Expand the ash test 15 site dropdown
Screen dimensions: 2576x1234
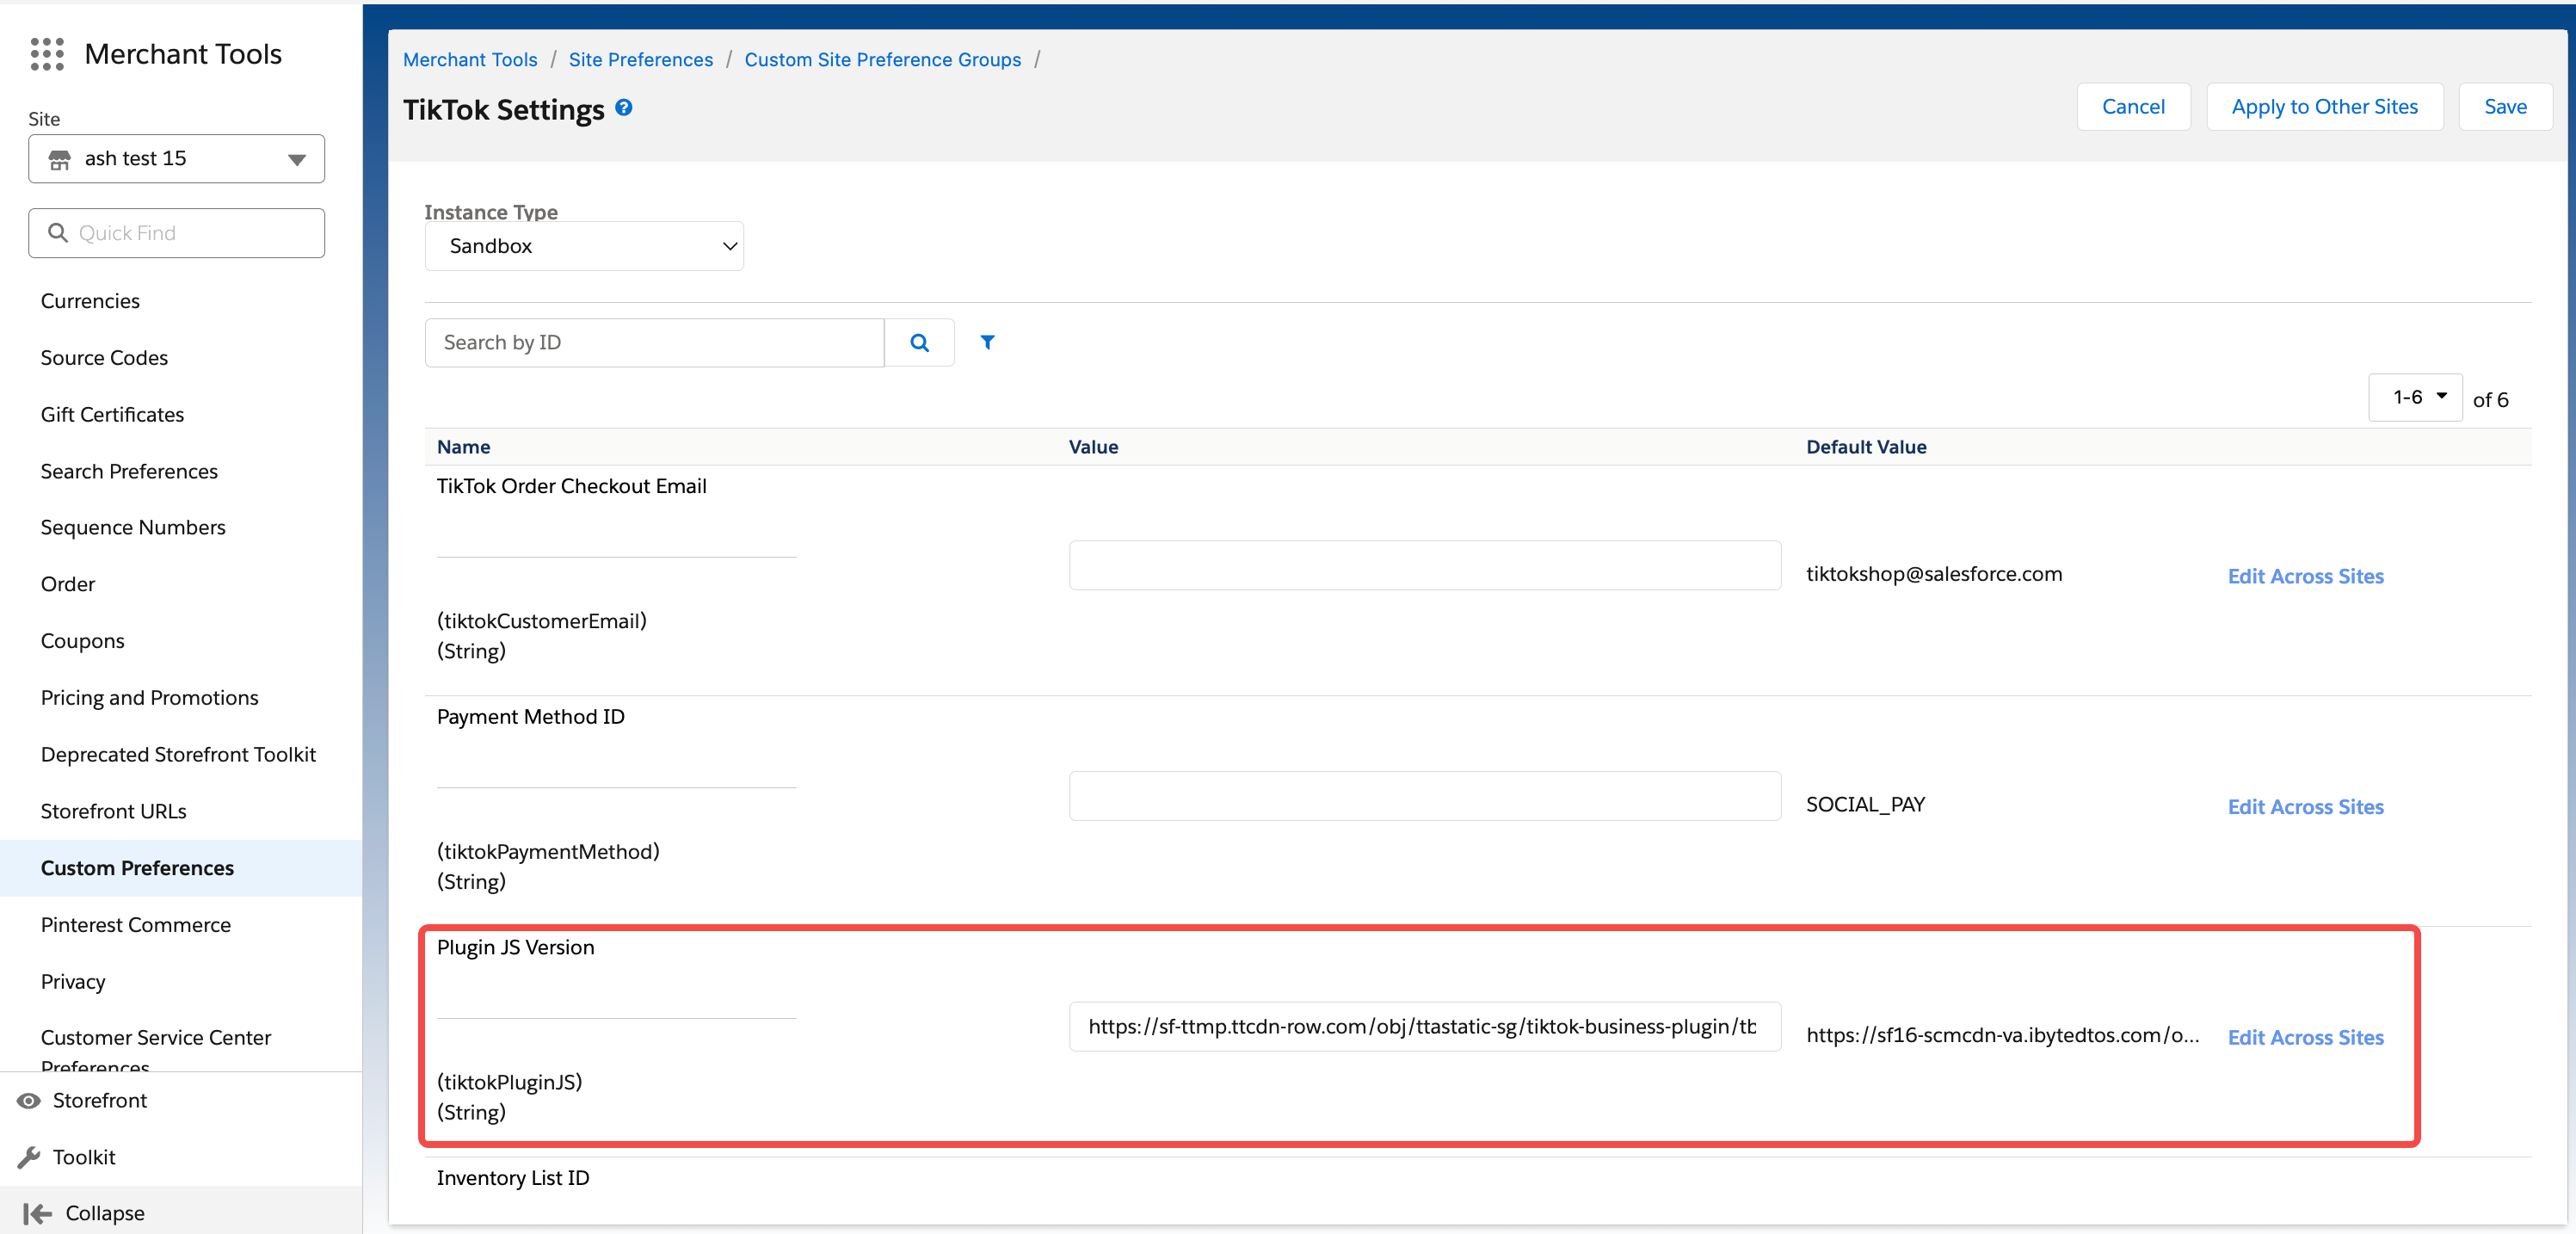point(296,159)
